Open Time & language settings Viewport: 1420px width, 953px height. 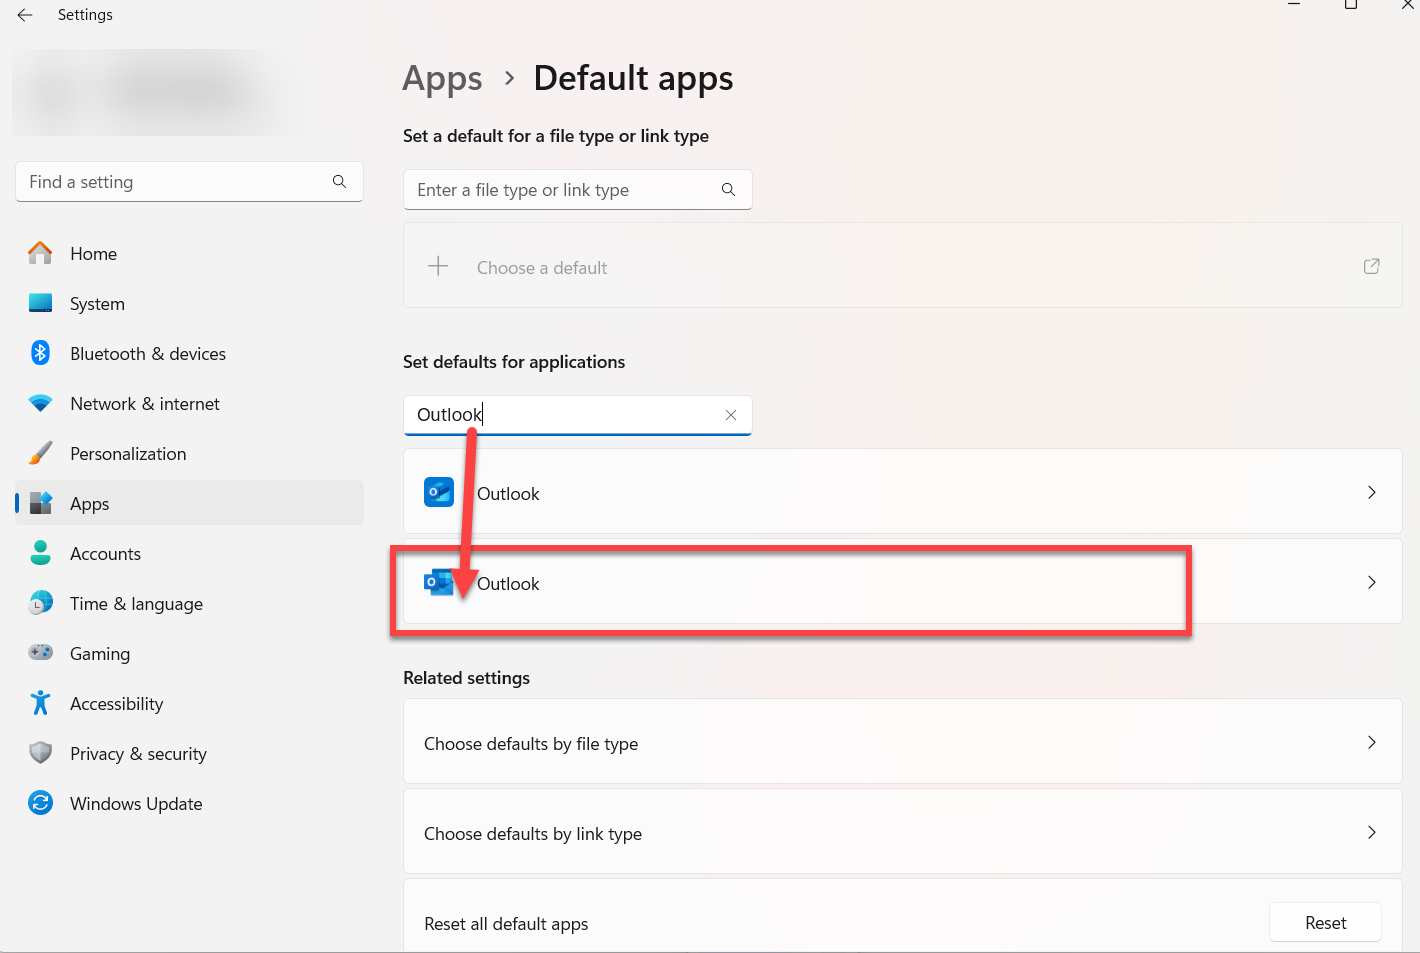[x=190, y=603]
